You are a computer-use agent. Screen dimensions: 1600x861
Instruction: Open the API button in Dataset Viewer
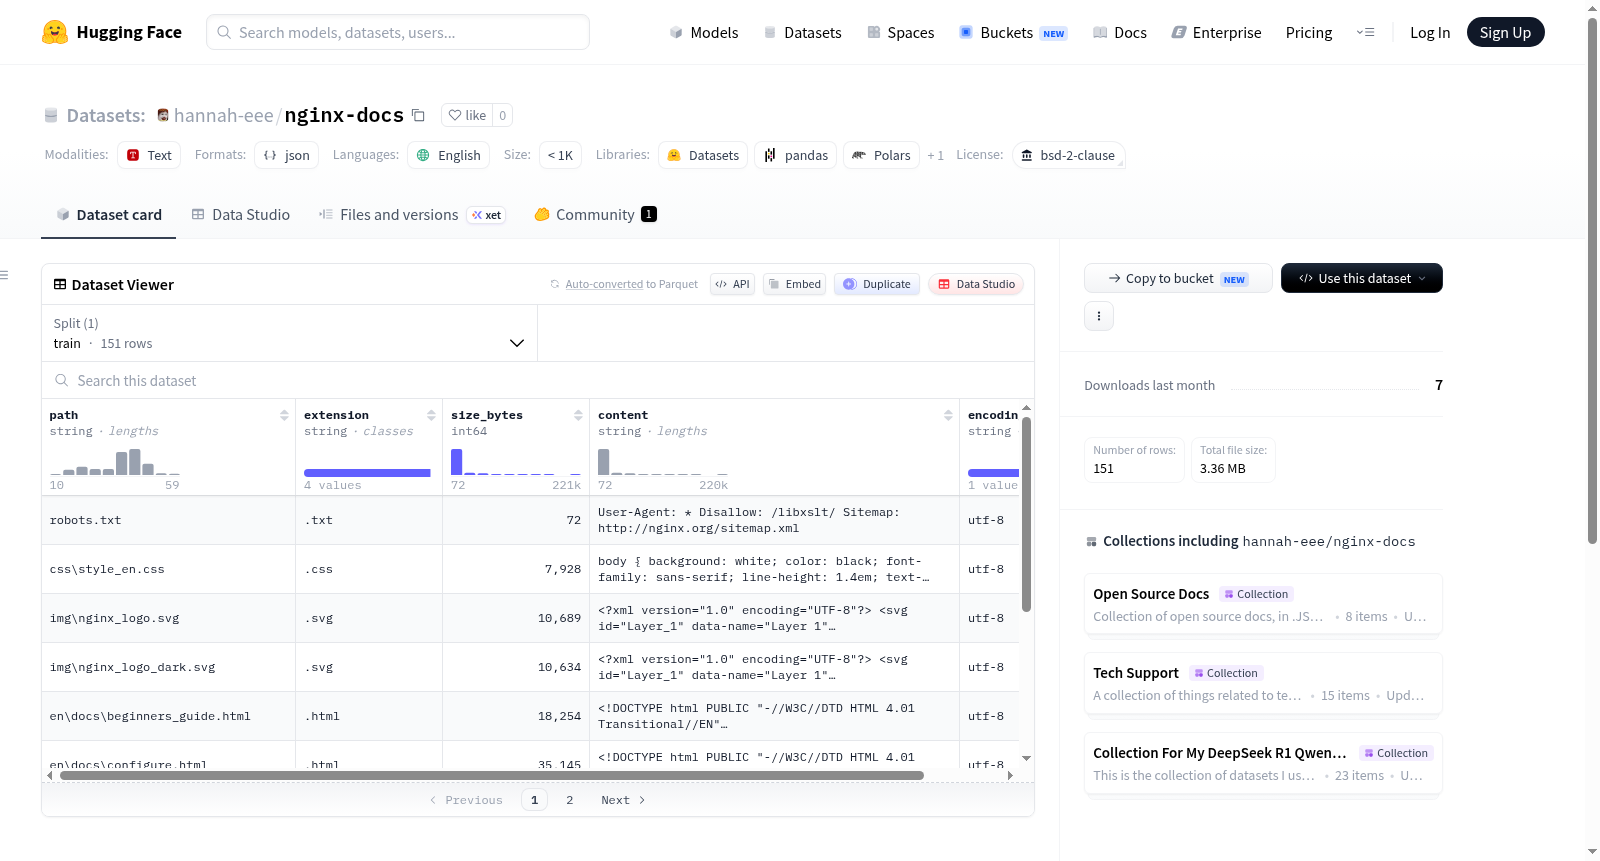coord(732,284)
